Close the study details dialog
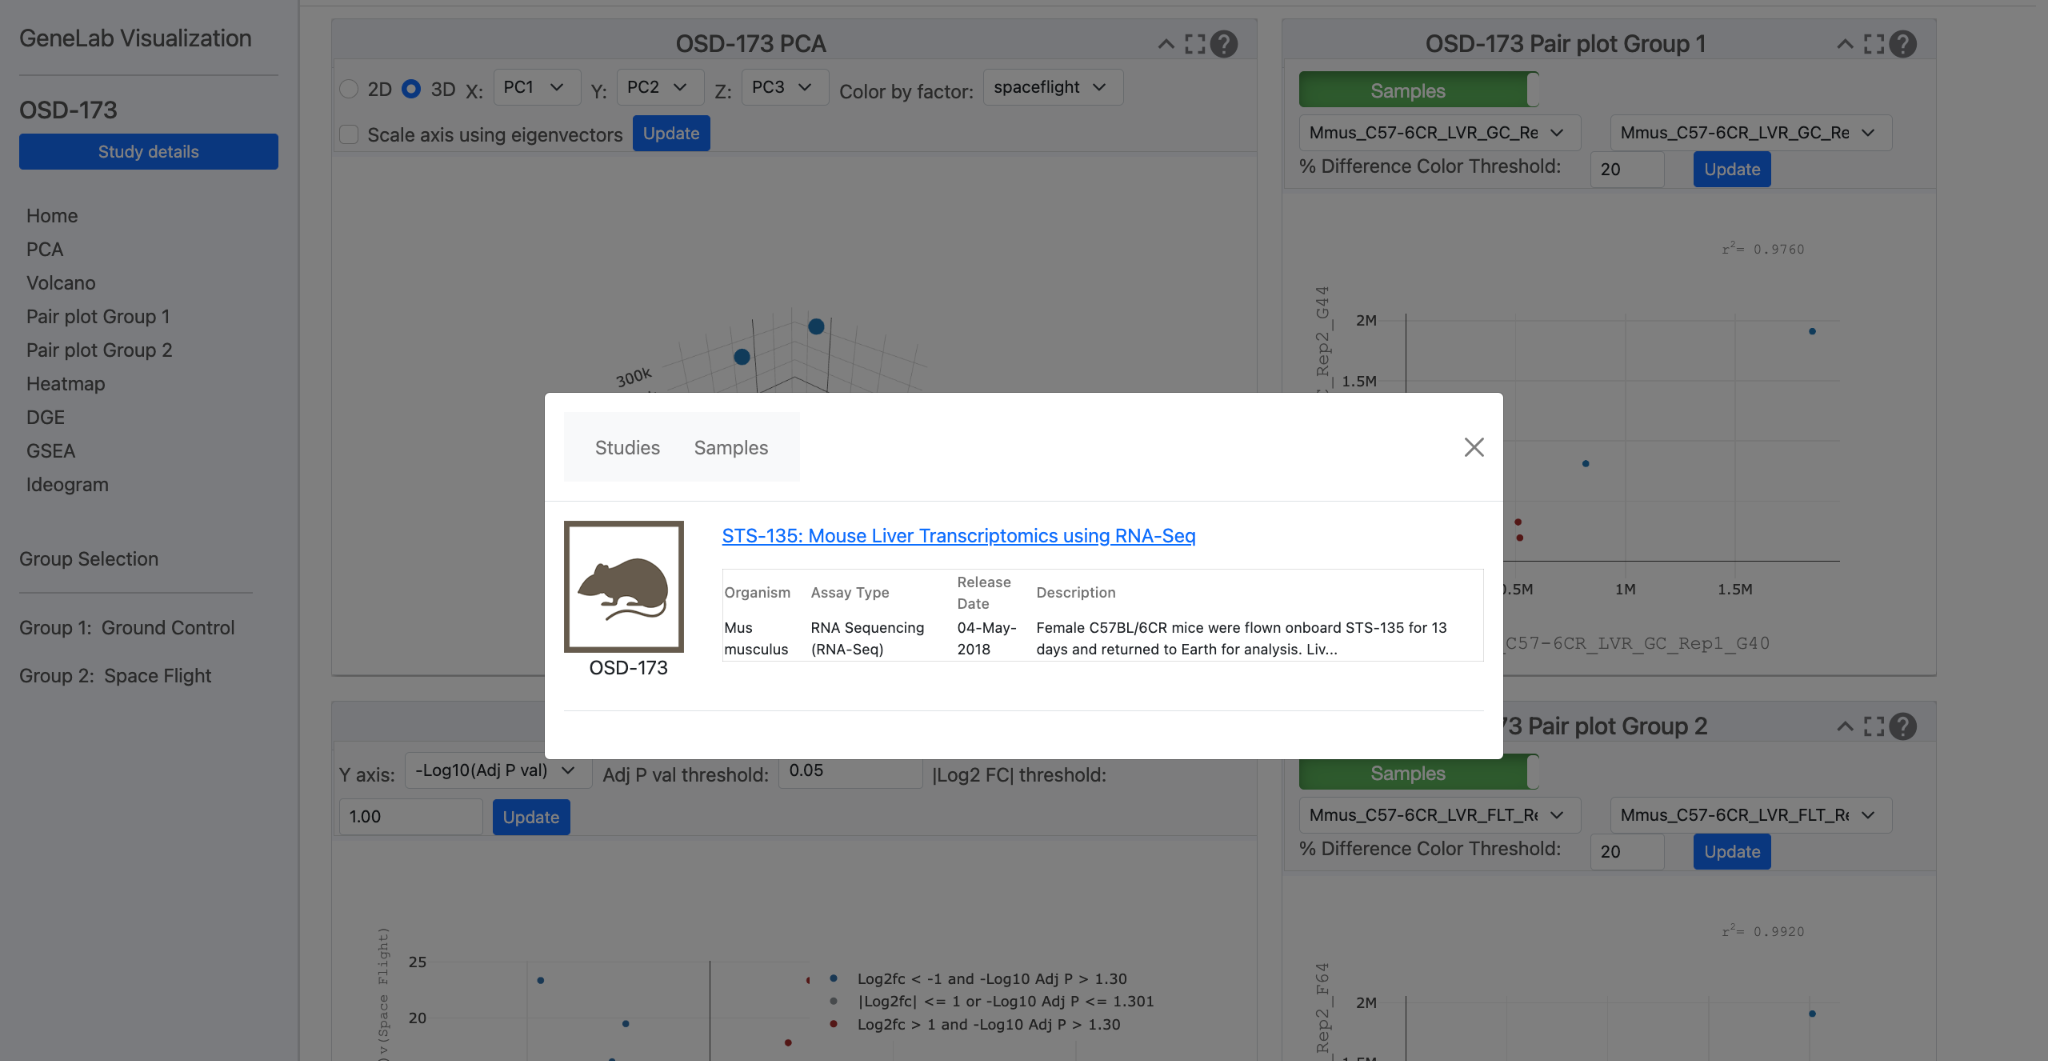 pyautogui.click(x=1474, y=447)
